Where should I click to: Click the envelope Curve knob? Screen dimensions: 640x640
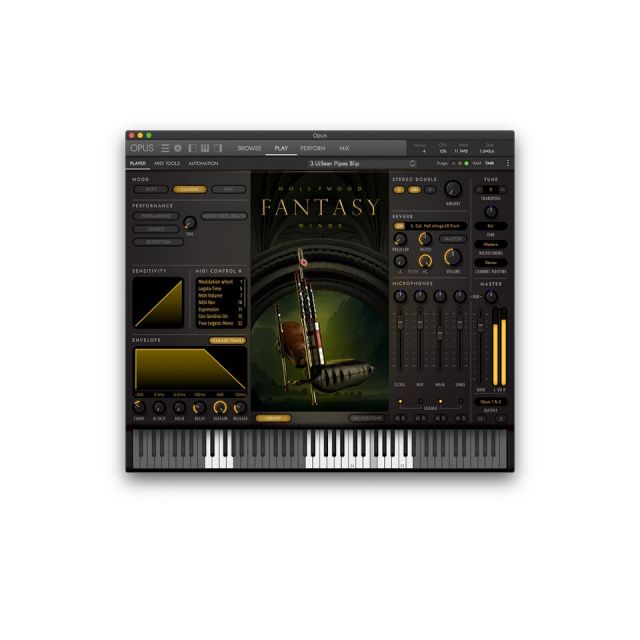point(139,407)
